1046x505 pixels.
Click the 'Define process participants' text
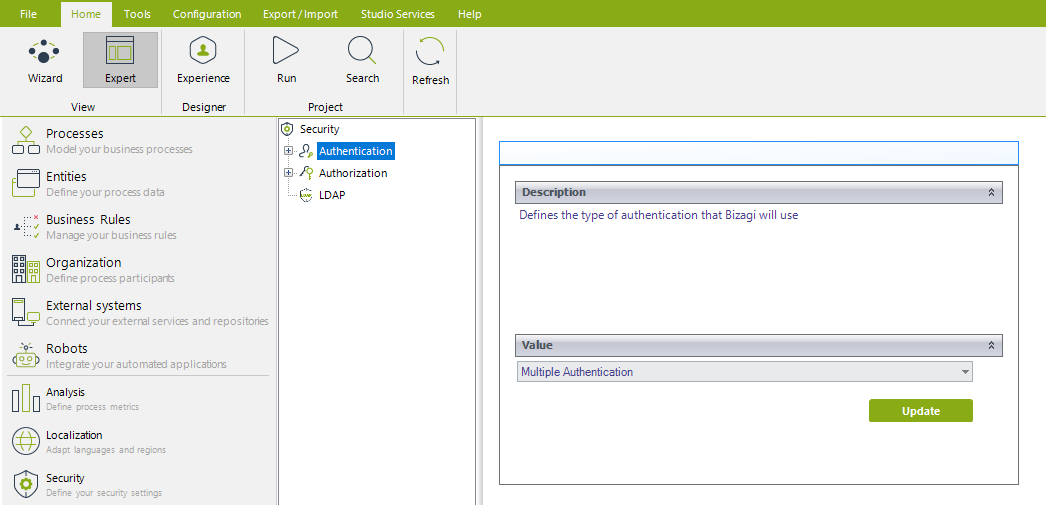[110, 278]
